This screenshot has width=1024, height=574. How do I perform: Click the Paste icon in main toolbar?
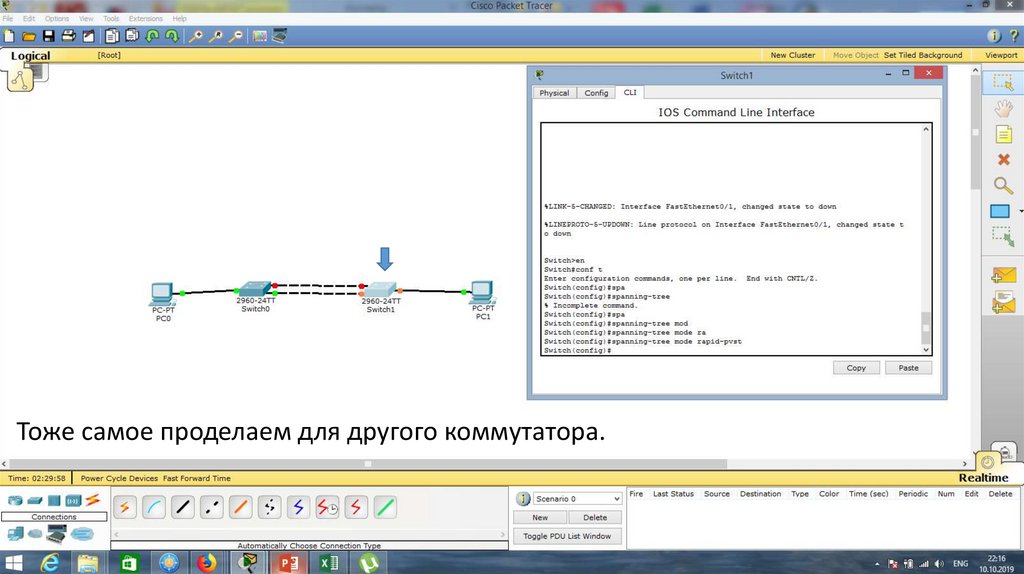click(x=133, y=37)
